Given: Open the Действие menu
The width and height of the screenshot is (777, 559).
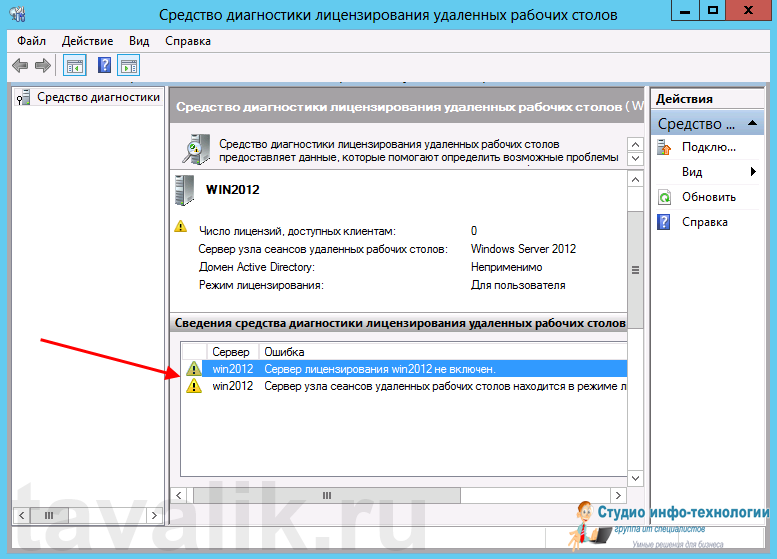Looking at the screenshot, I should pyautogui.click(x=87, y=41).
